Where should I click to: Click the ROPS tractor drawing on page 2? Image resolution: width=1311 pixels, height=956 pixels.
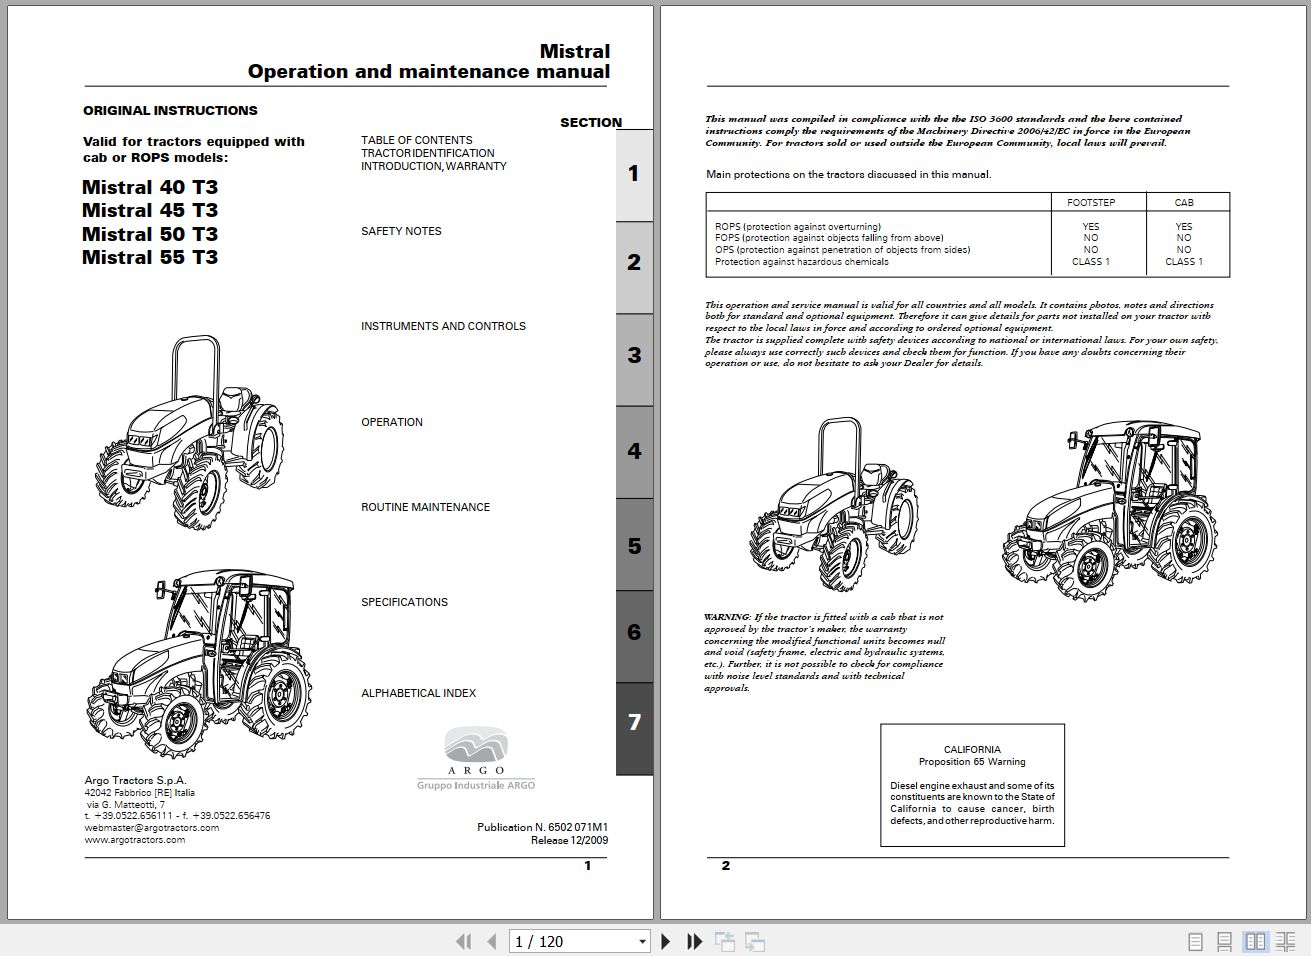pos(833,506)
